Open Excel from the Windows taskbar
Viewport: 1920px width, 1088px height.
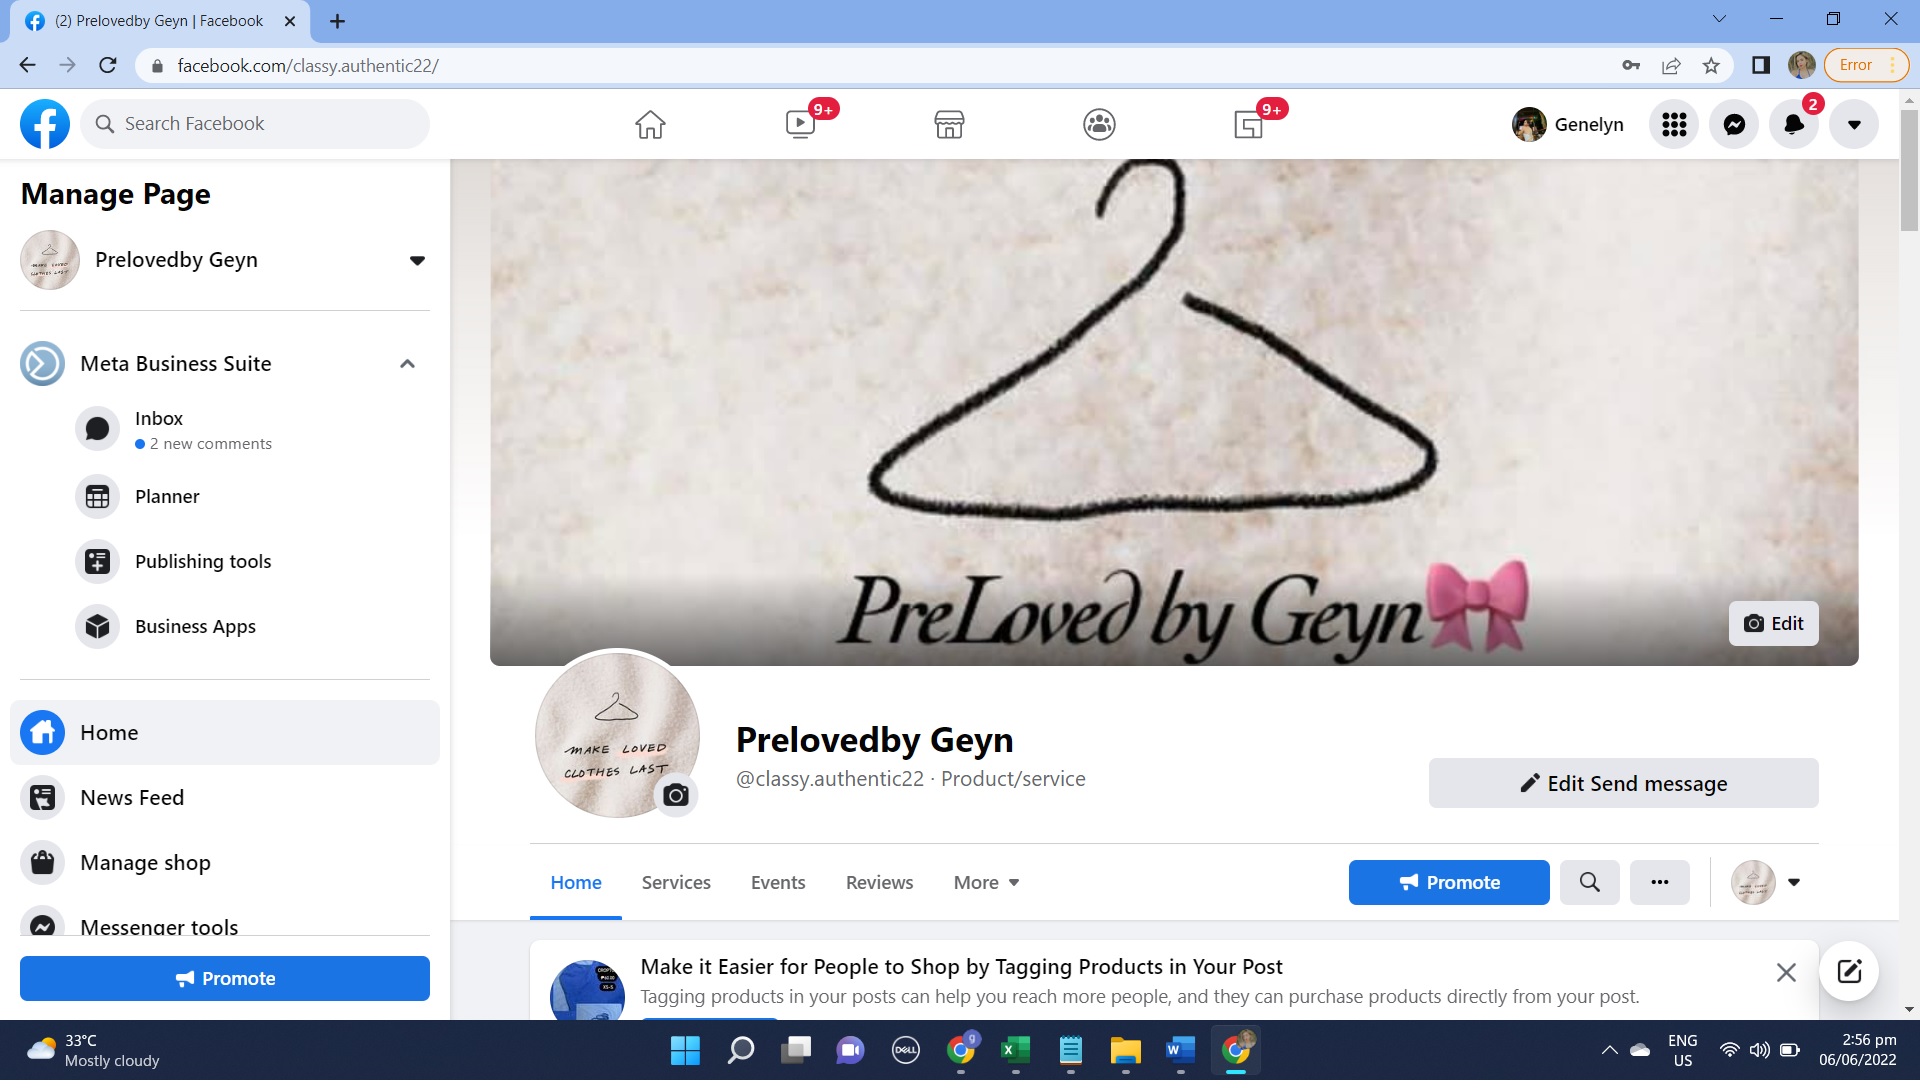1014,1050
